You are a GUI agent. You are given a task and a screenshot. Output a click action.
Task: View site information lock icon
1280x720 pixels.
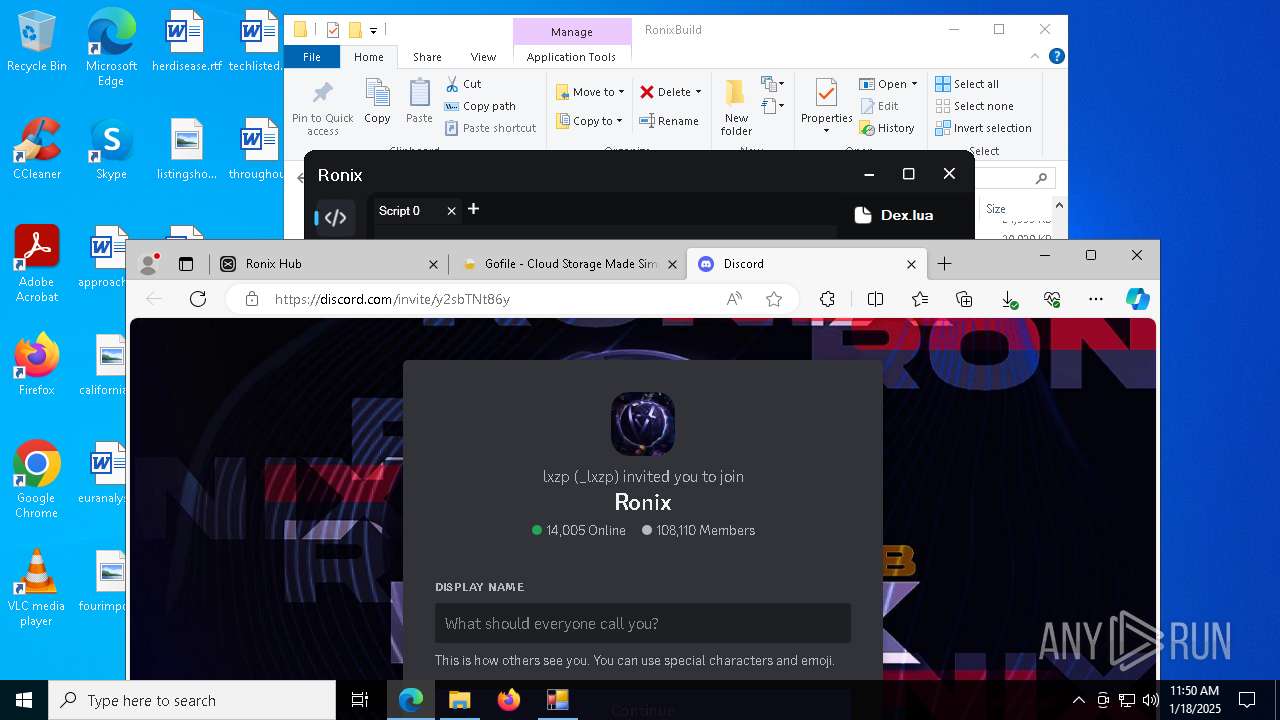pyautogui.click(x=252, y=299)
